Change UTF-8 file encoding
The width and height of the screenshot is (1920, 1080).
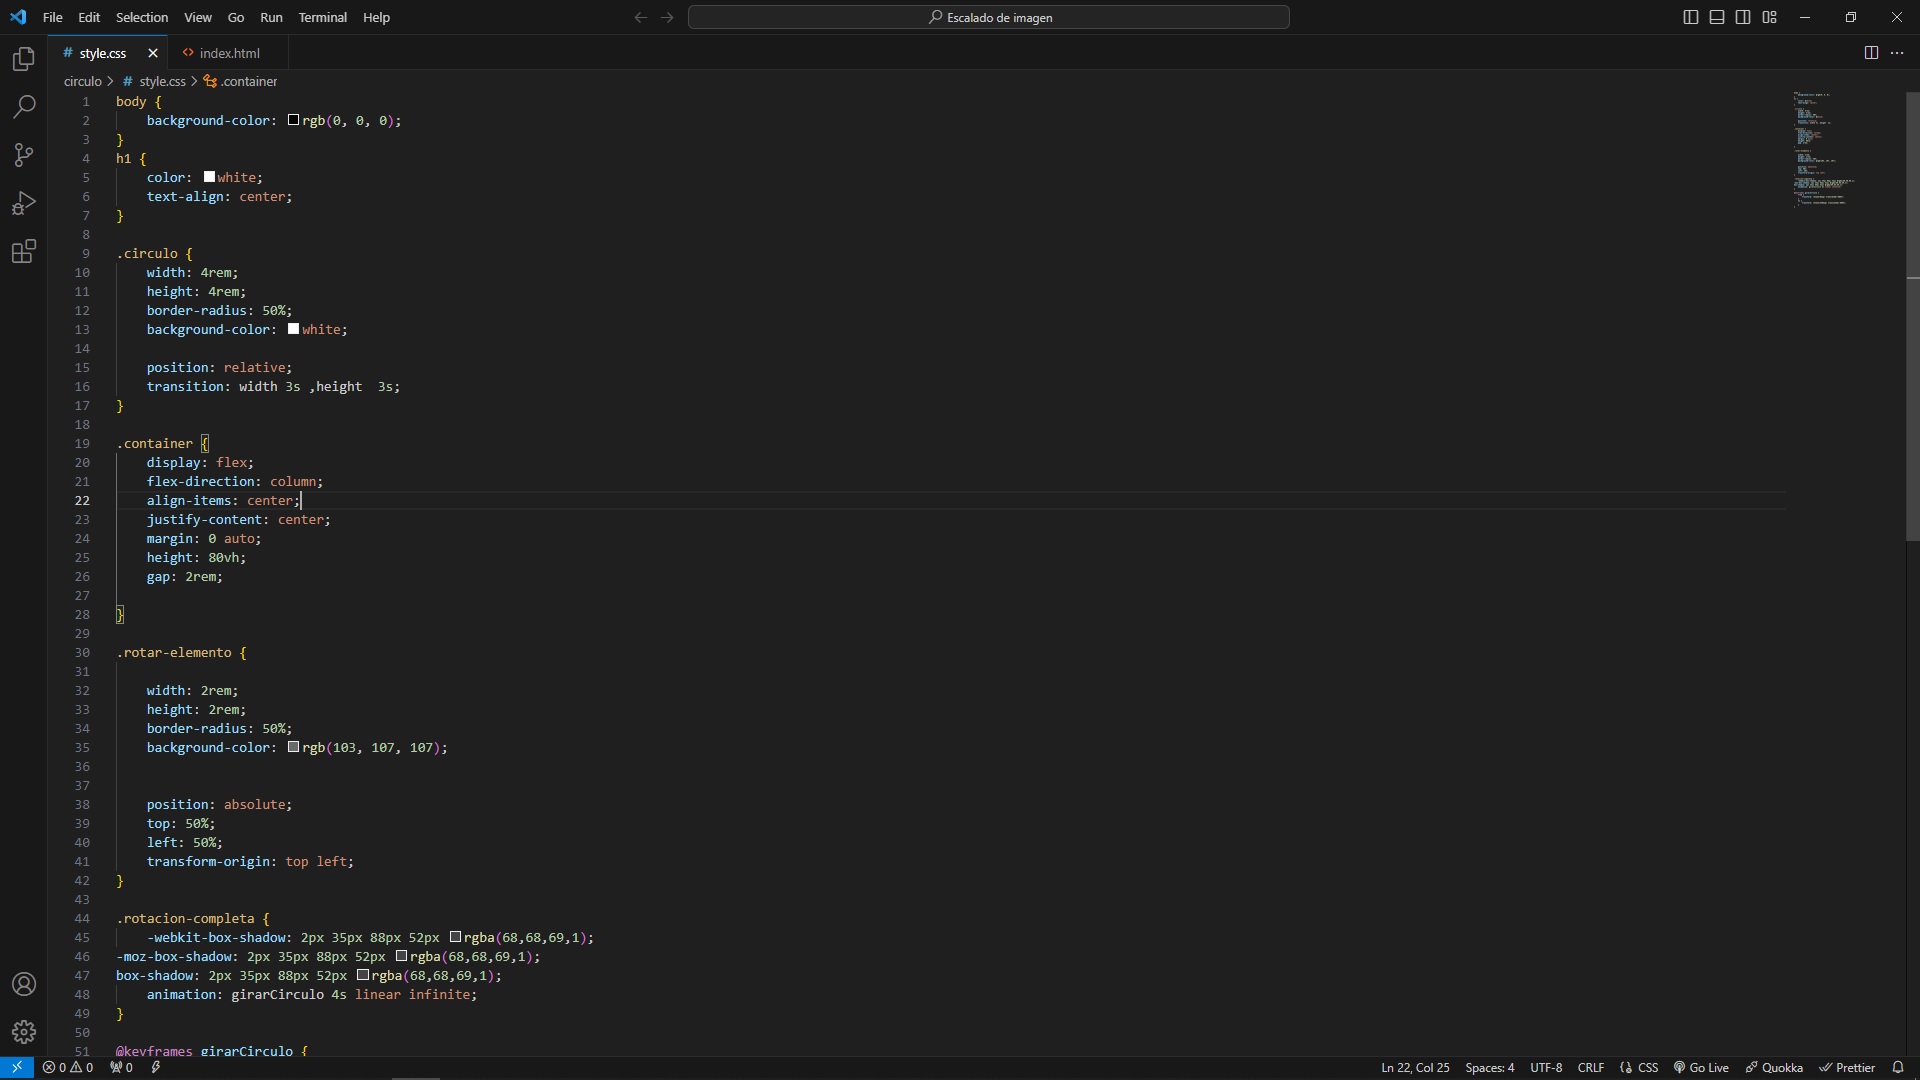point(1546,1067)
